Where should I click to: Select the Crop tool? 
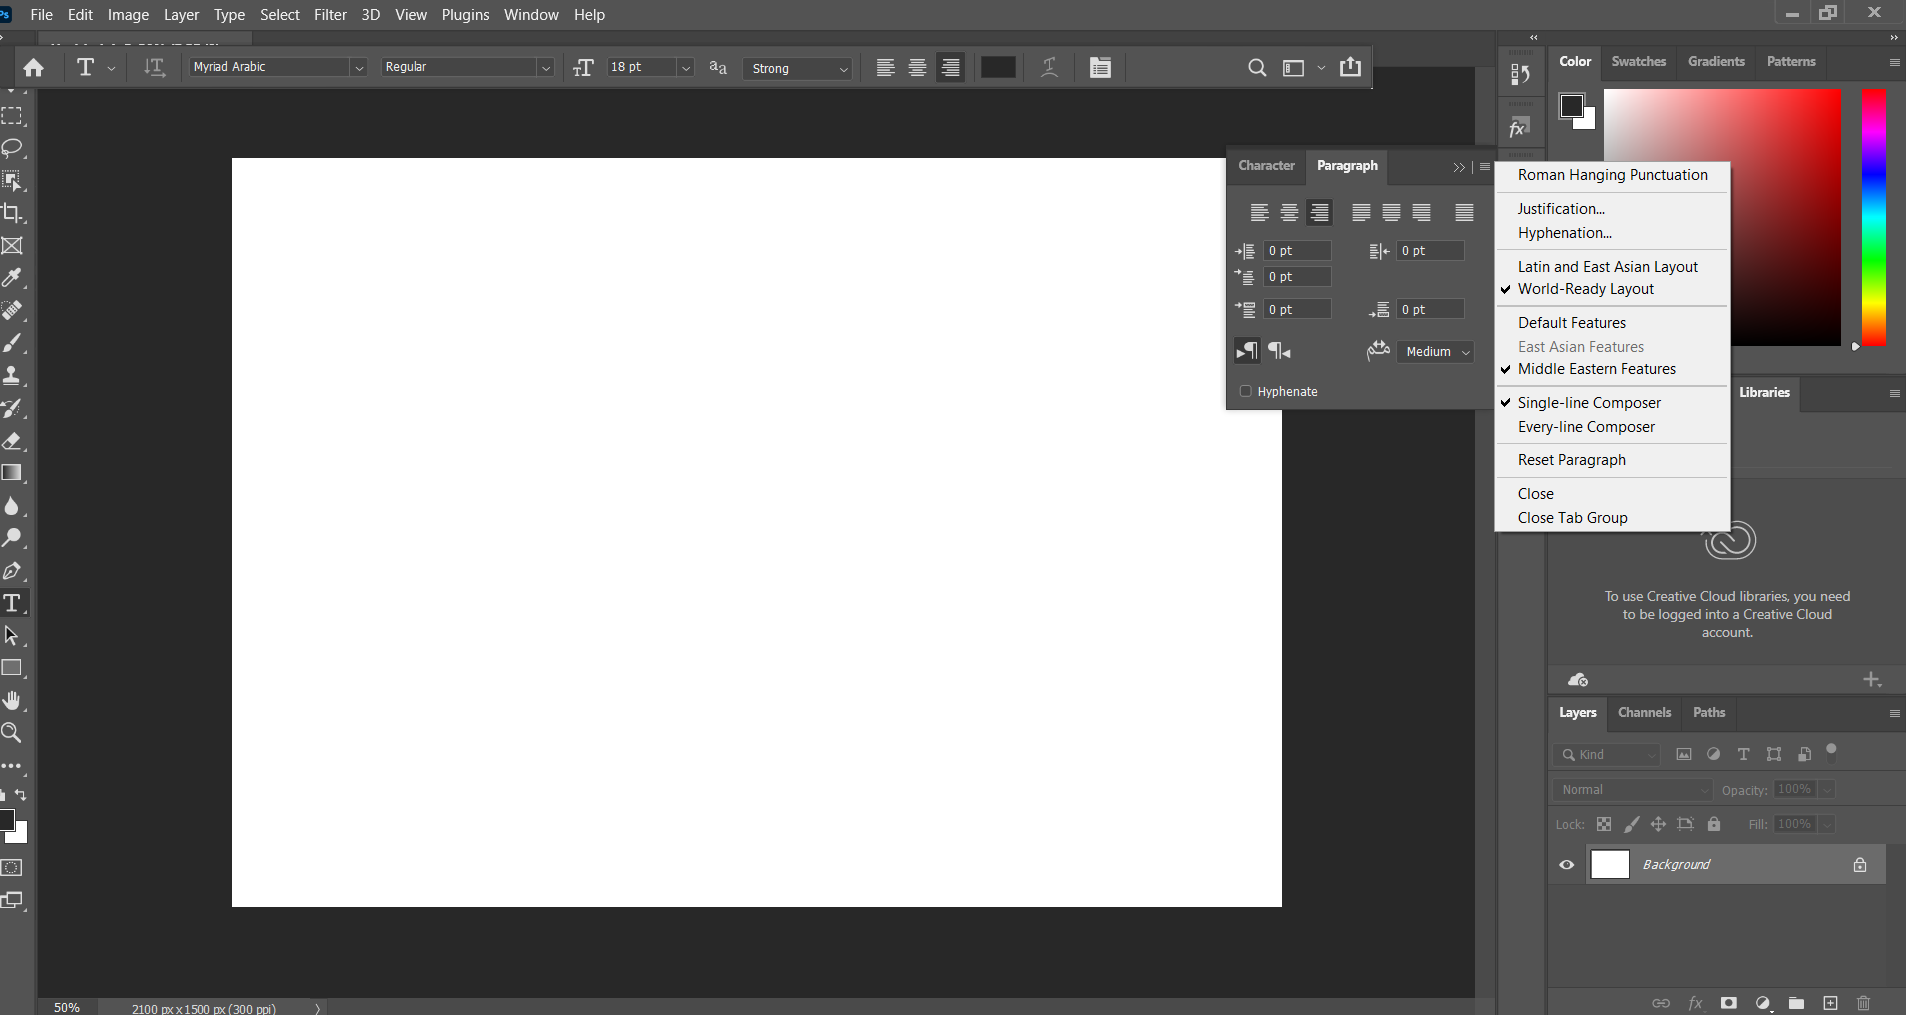12,213
